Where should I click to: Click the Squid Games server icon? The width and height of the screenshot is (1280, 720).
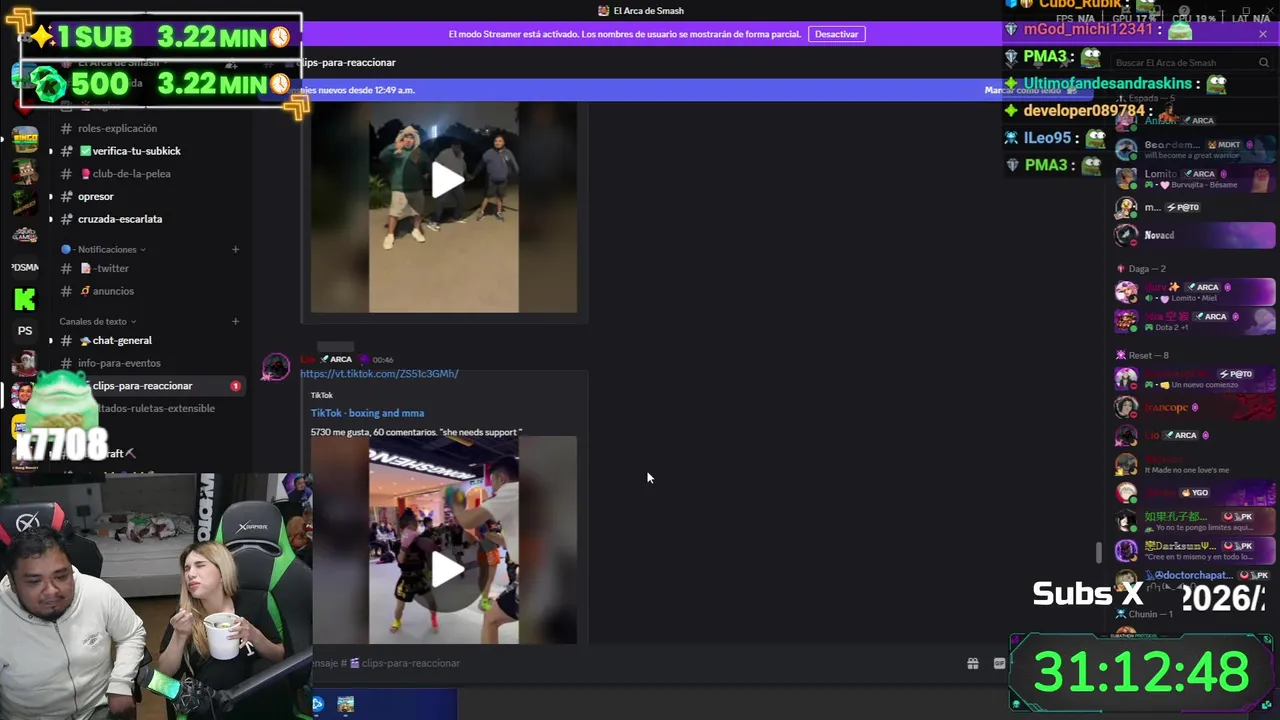click(25, 236)
